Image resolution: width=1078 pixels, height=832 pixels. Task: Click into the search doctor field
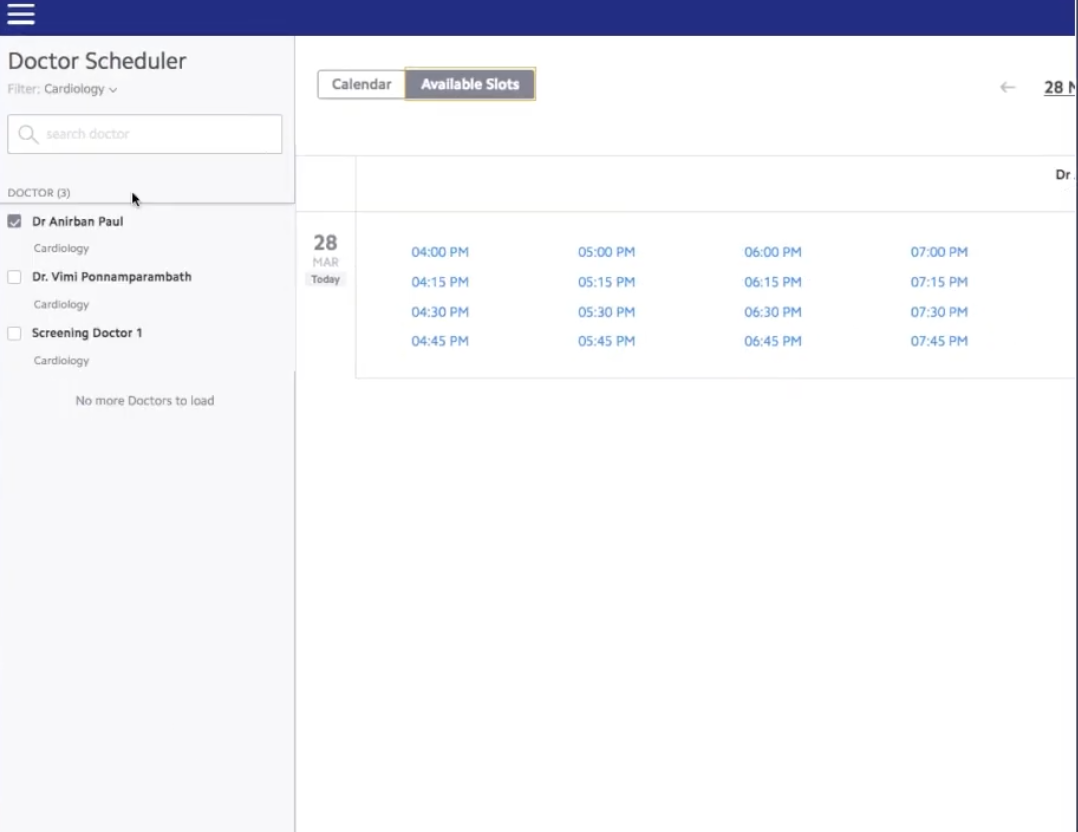144,134
